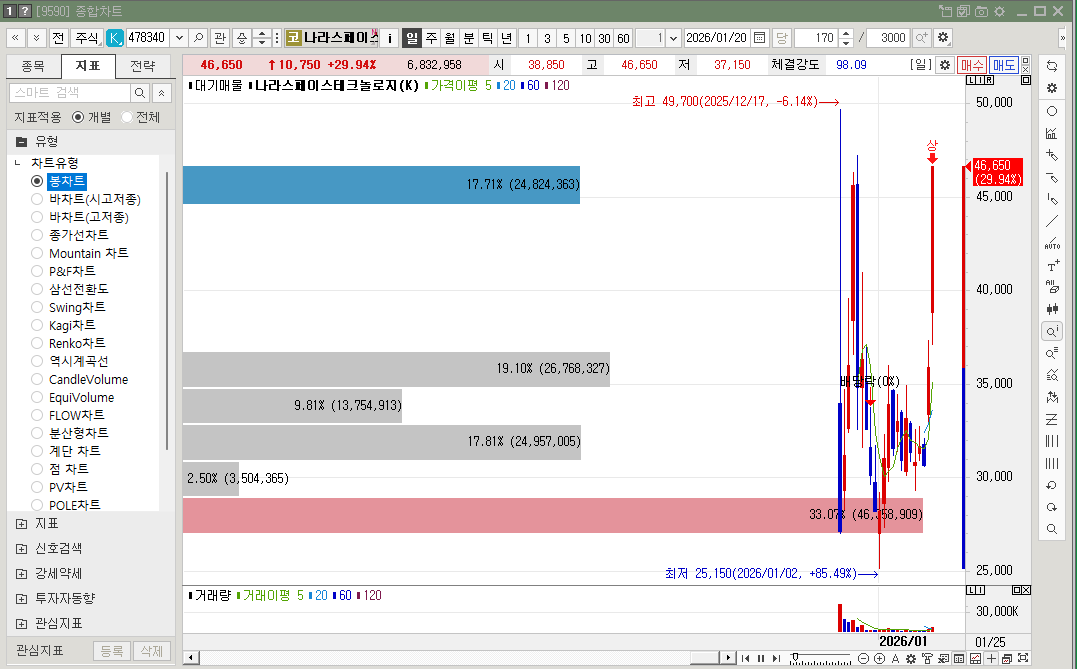Screen dimensions: 1077x669
Task: Toggle the crosshair plus icon in bottom toolbar
Action: tap(991, 659)
